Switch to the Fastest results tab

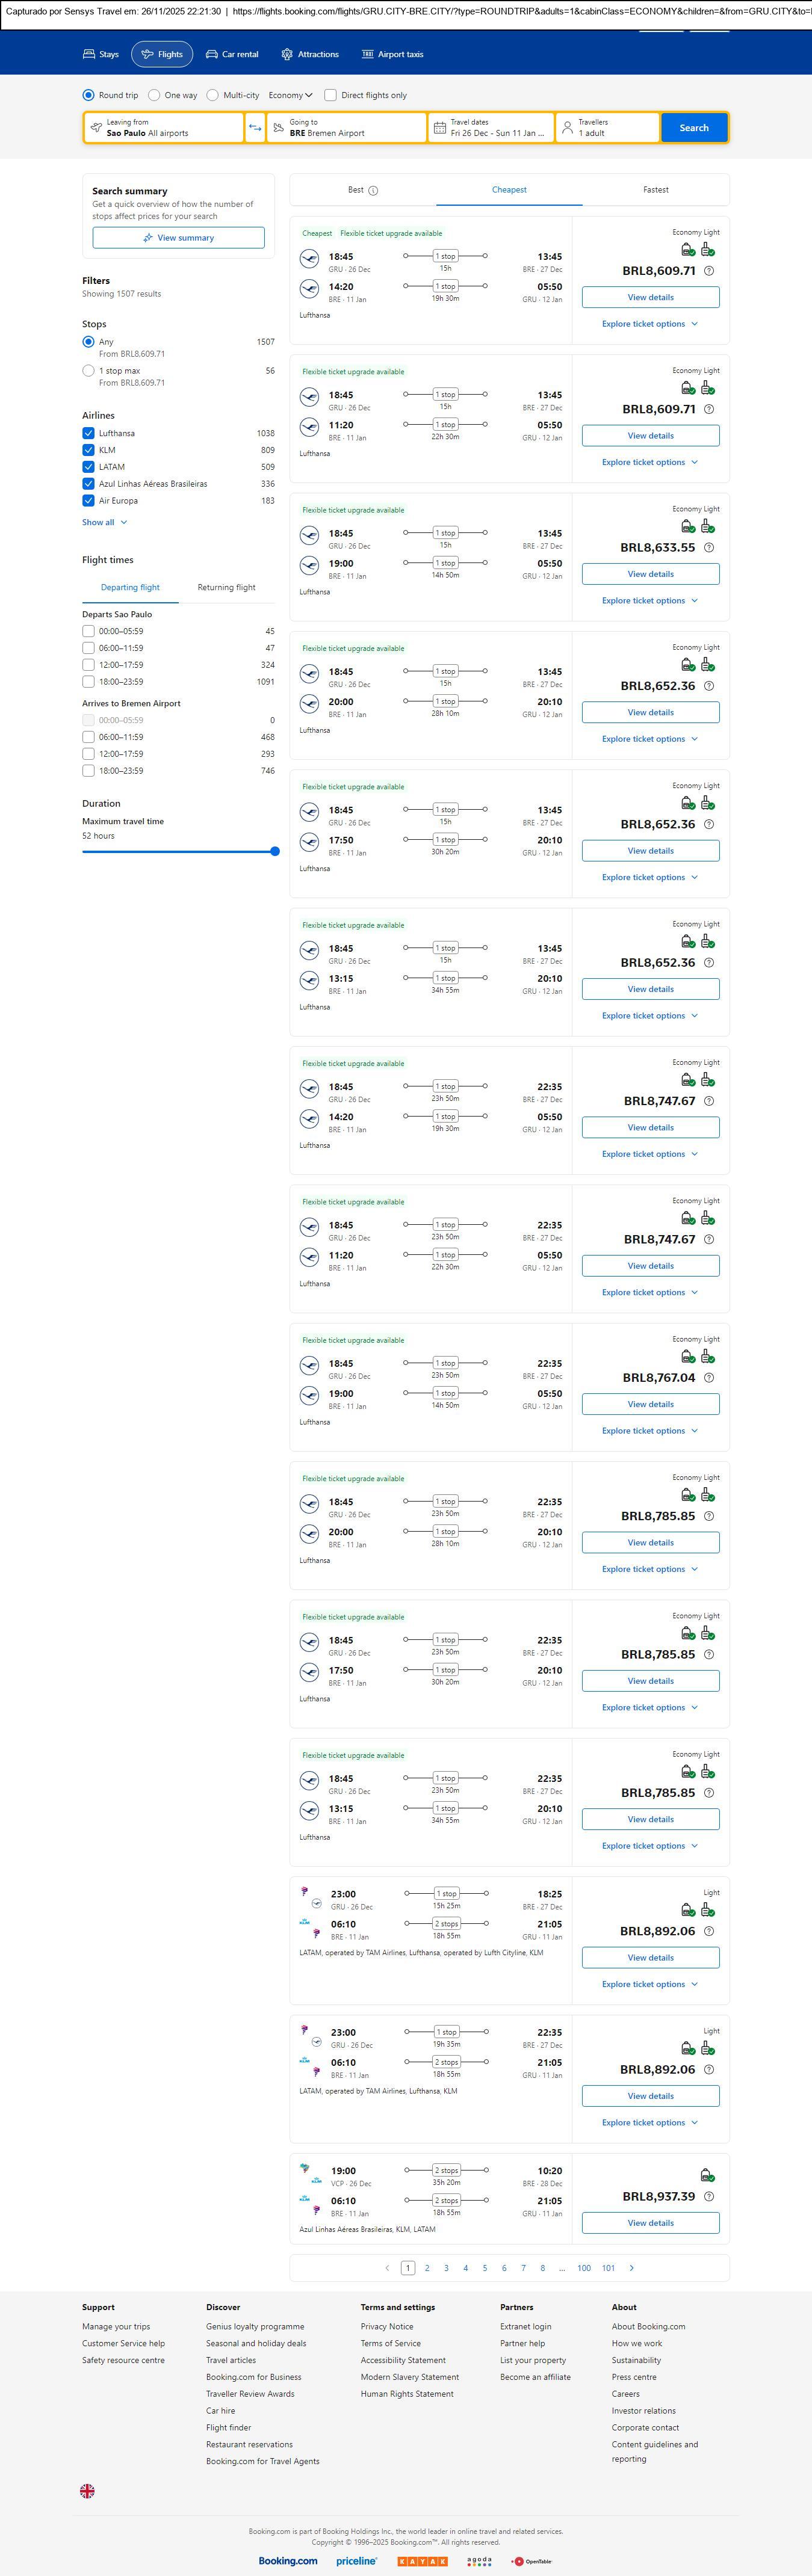[x=655, y=190]
